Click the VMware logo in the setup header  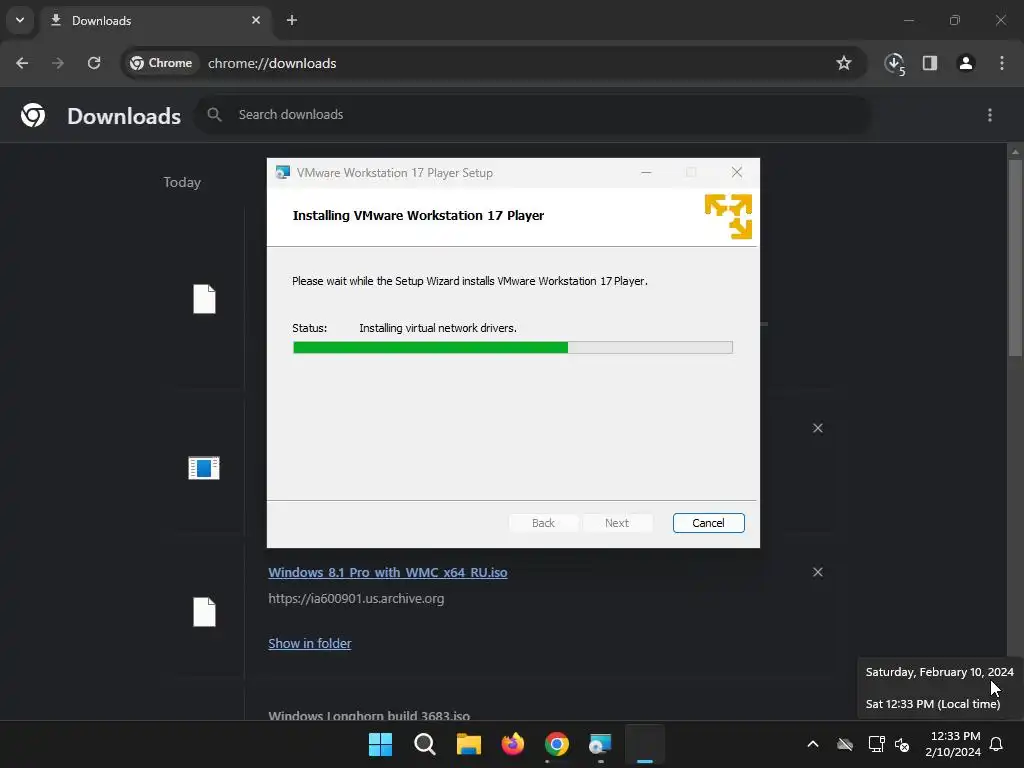[728, 216]
